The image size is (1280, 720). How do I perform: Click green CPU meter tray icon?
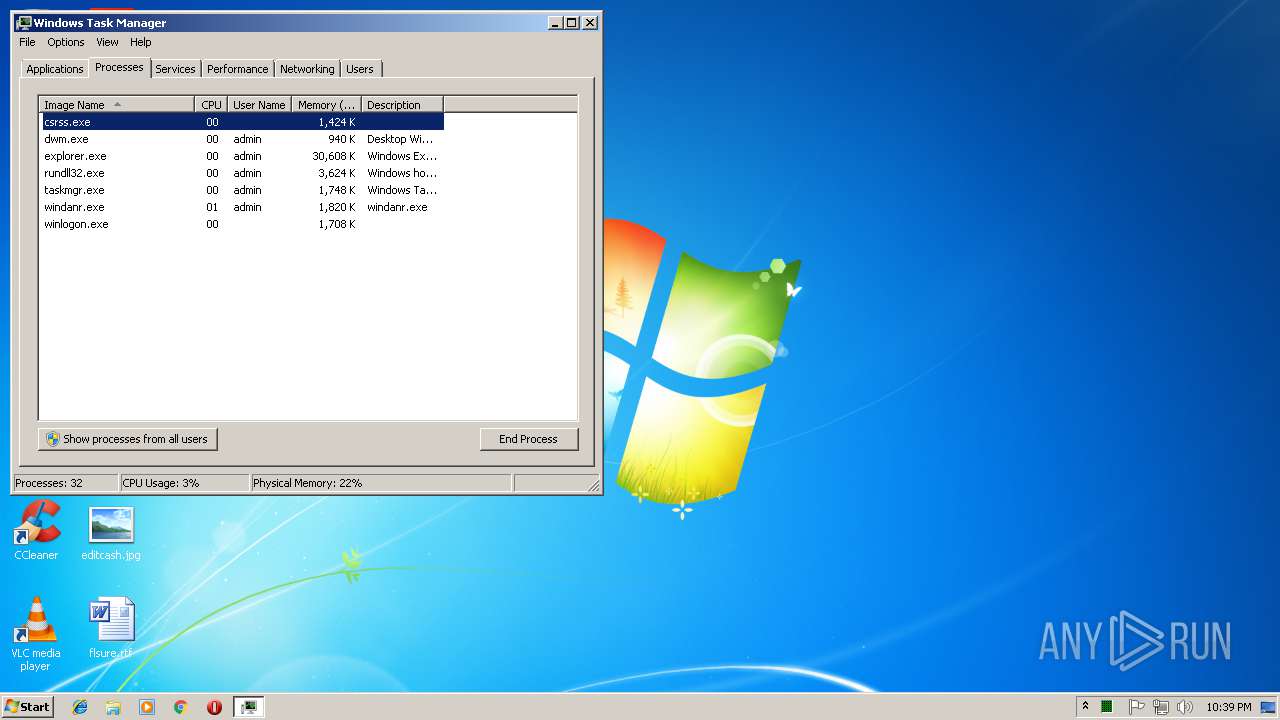[1107, 707]
